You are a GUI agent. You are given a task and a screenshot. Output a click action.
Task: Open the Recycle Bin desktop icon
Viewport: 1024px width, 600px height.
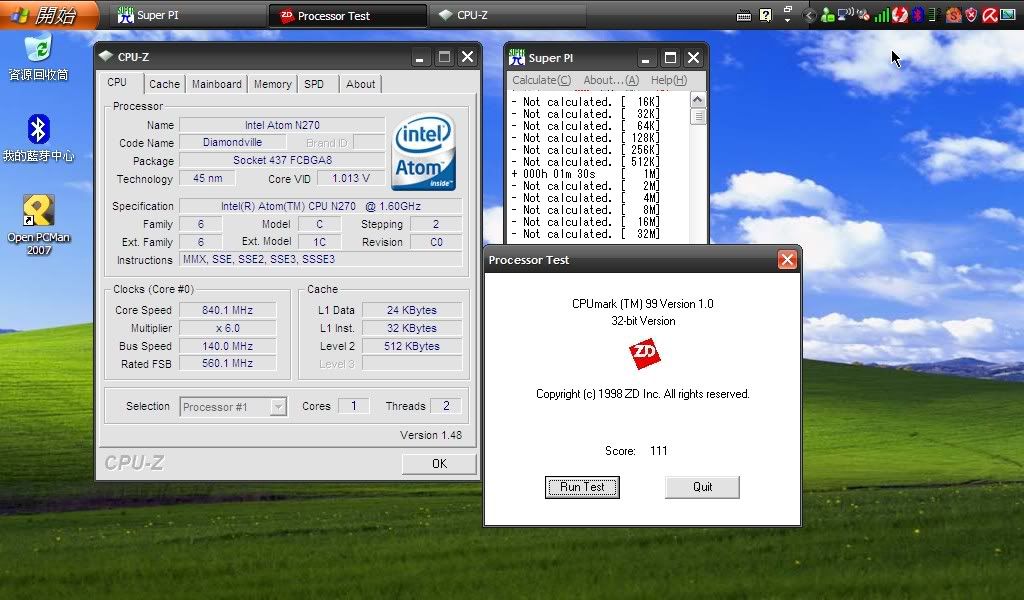(39, 57)
